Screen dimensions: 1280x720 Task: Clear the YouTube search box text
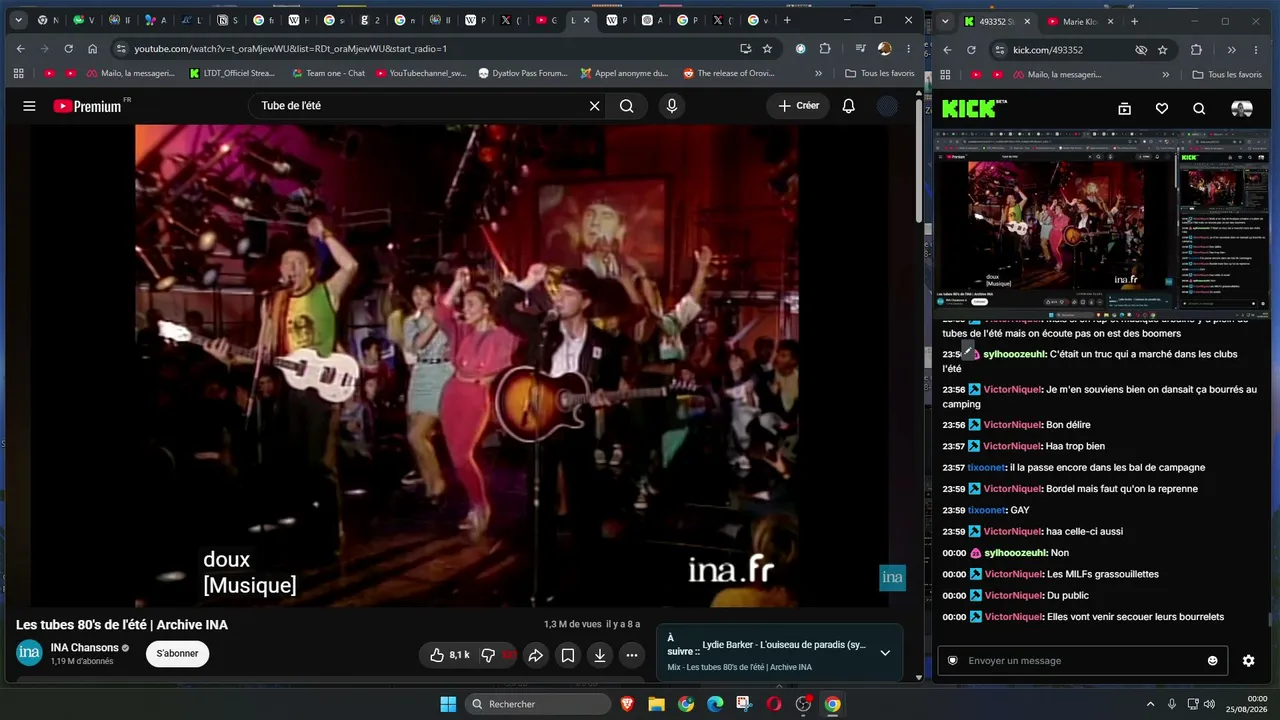pyautogui.click(x=594, y=106)
